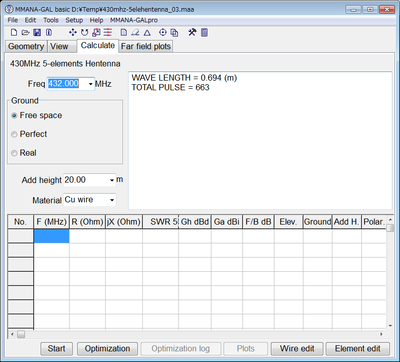
Task: Click the rotate arrow toolbar icon
Action: (84, 33)
